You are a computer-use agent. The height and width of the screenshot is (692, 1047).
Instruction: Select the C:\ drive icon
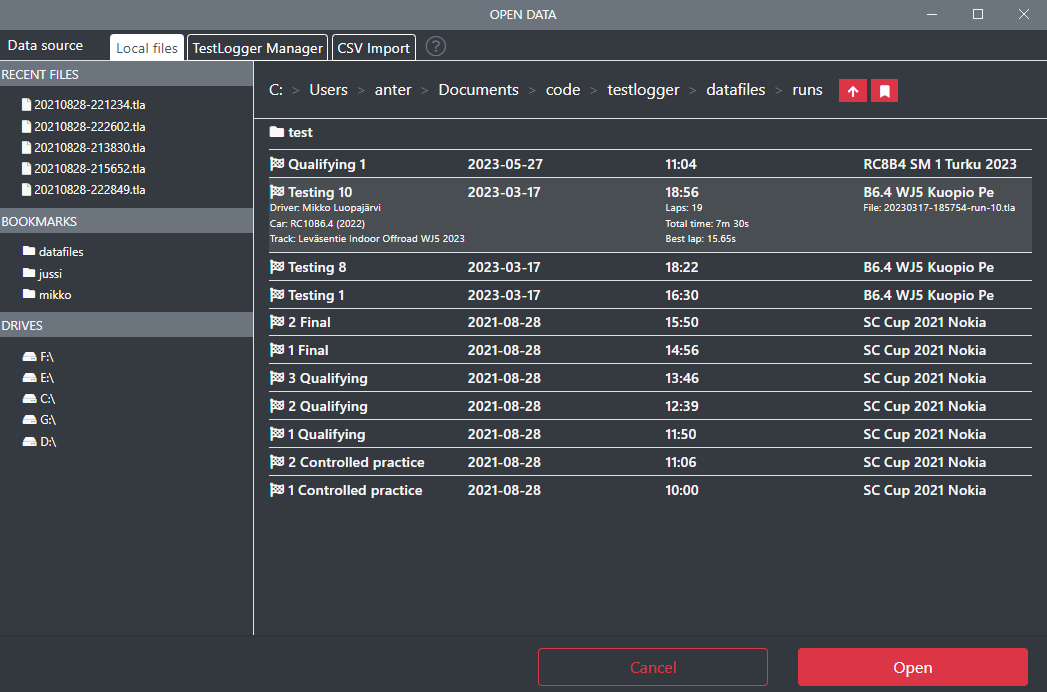[29, 398]
